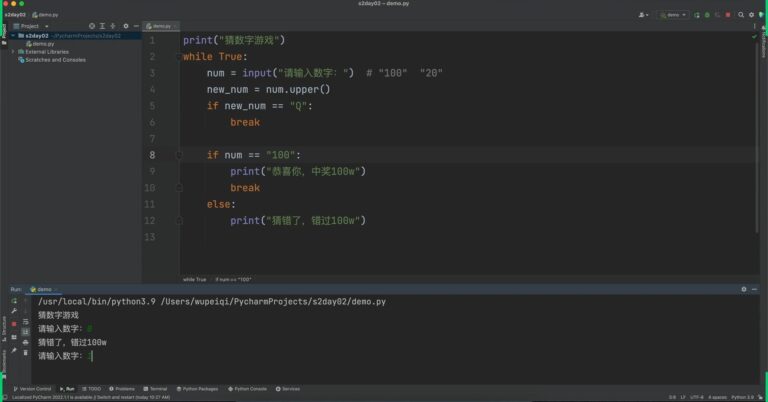
Task: Click line number 8 in gutter
Action: 152,155
